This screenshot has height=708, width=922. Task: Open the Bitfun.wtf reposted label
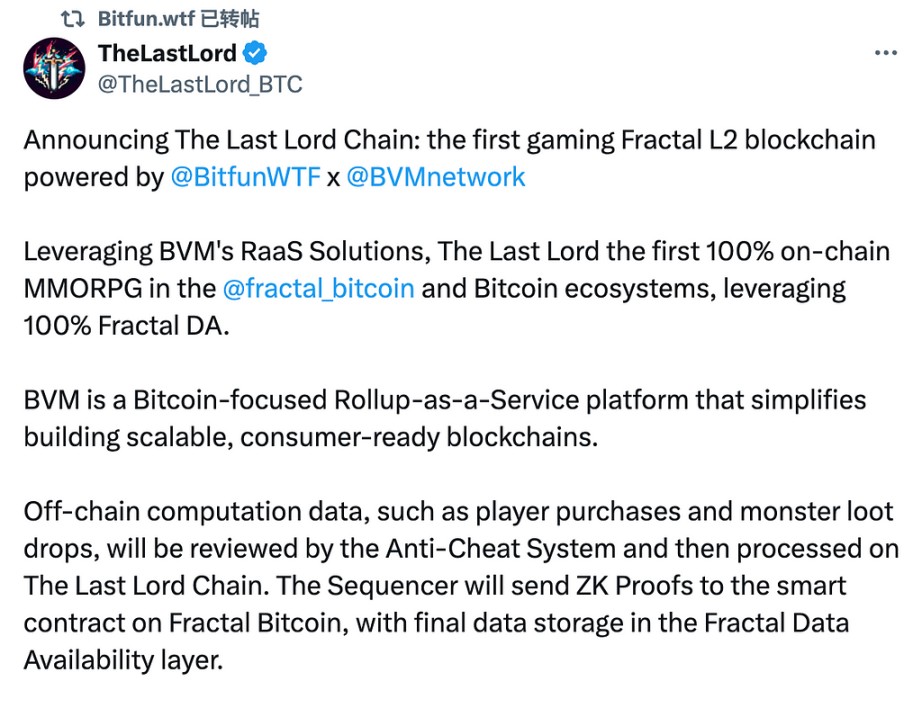point(178,19)
